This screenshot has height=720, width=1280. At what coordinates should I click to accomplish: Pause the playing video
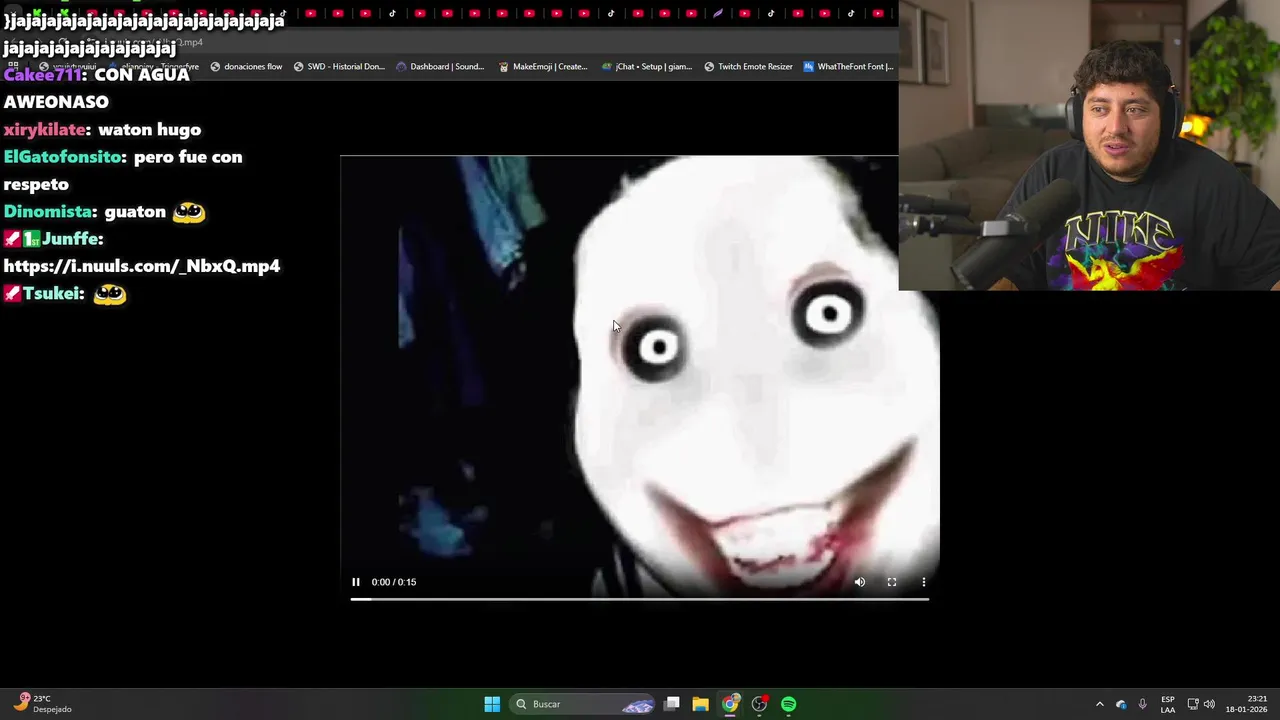click(355, 582)
